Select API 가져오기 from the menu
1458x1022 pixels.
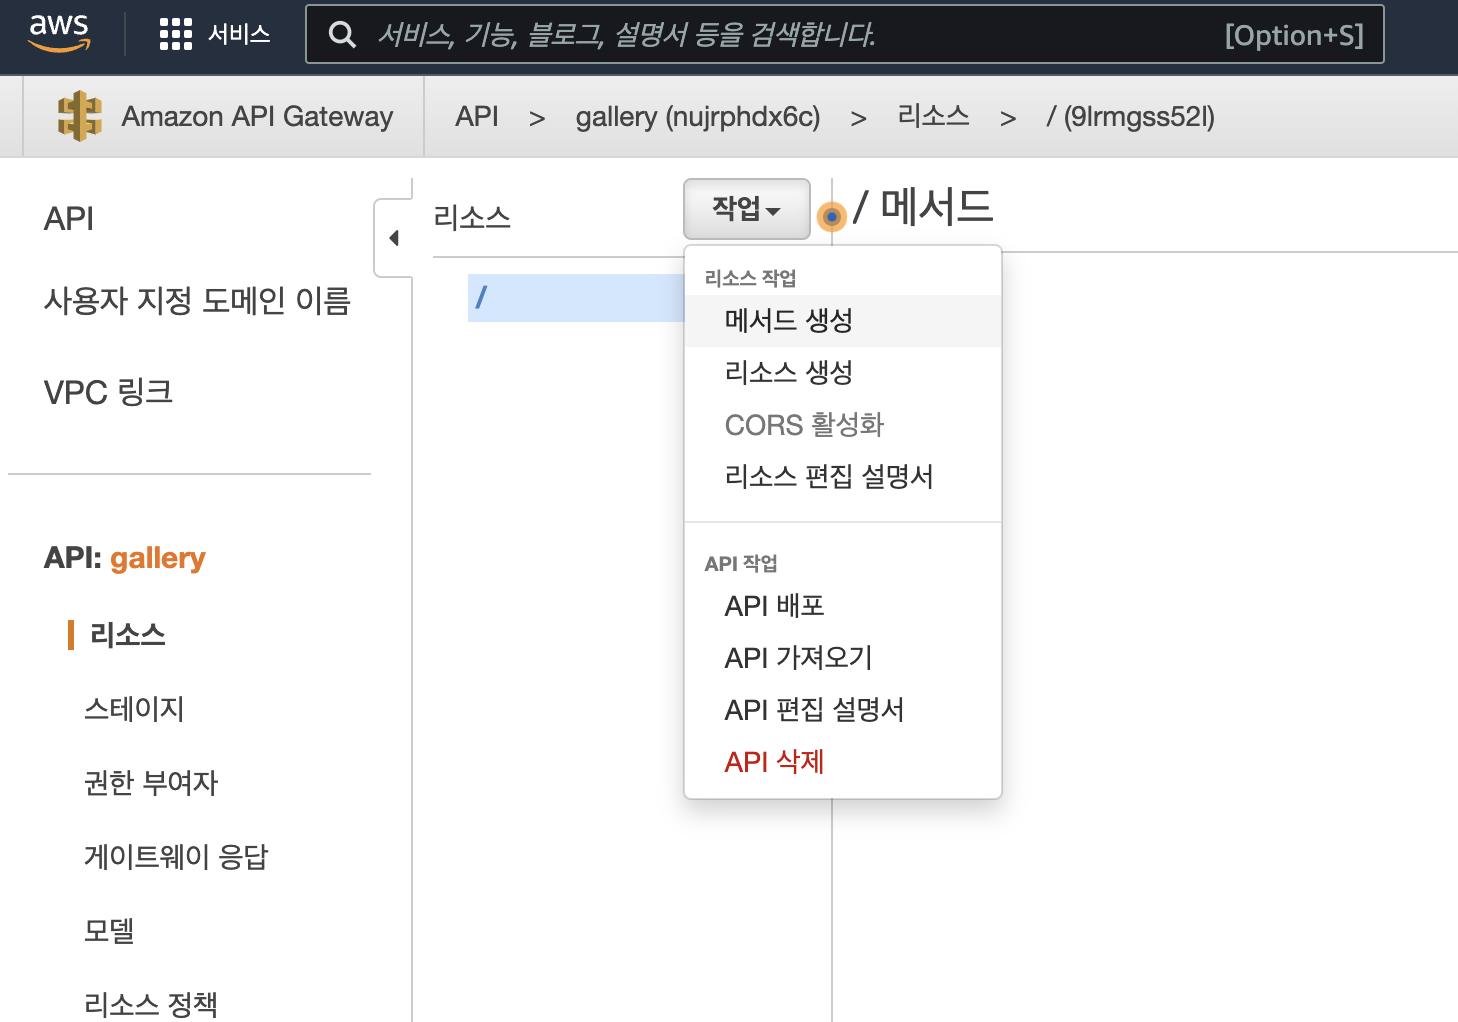pos(843,658)
